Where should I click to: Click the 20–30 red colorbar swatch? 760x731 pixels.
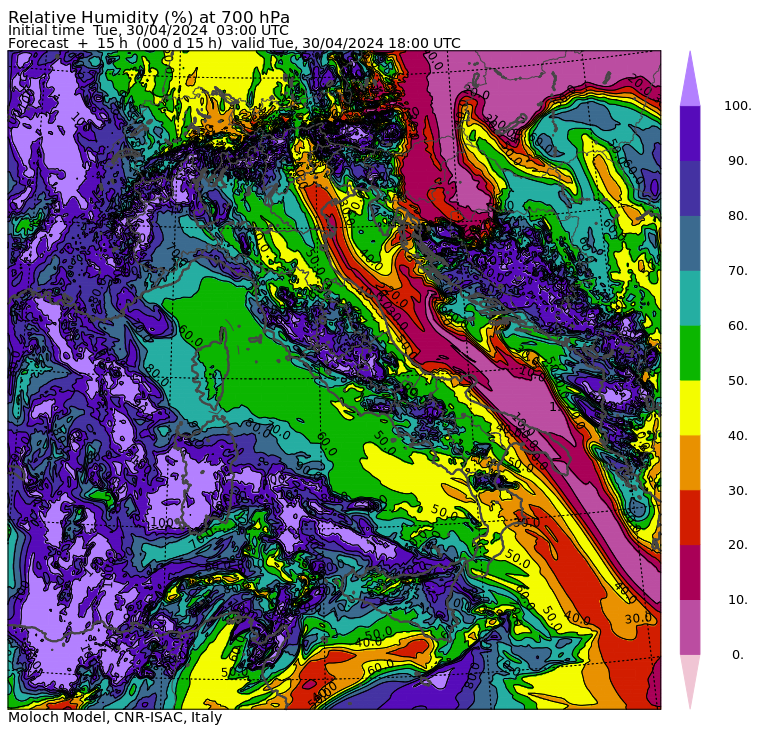pyautogui.click(x=690, y=518)
